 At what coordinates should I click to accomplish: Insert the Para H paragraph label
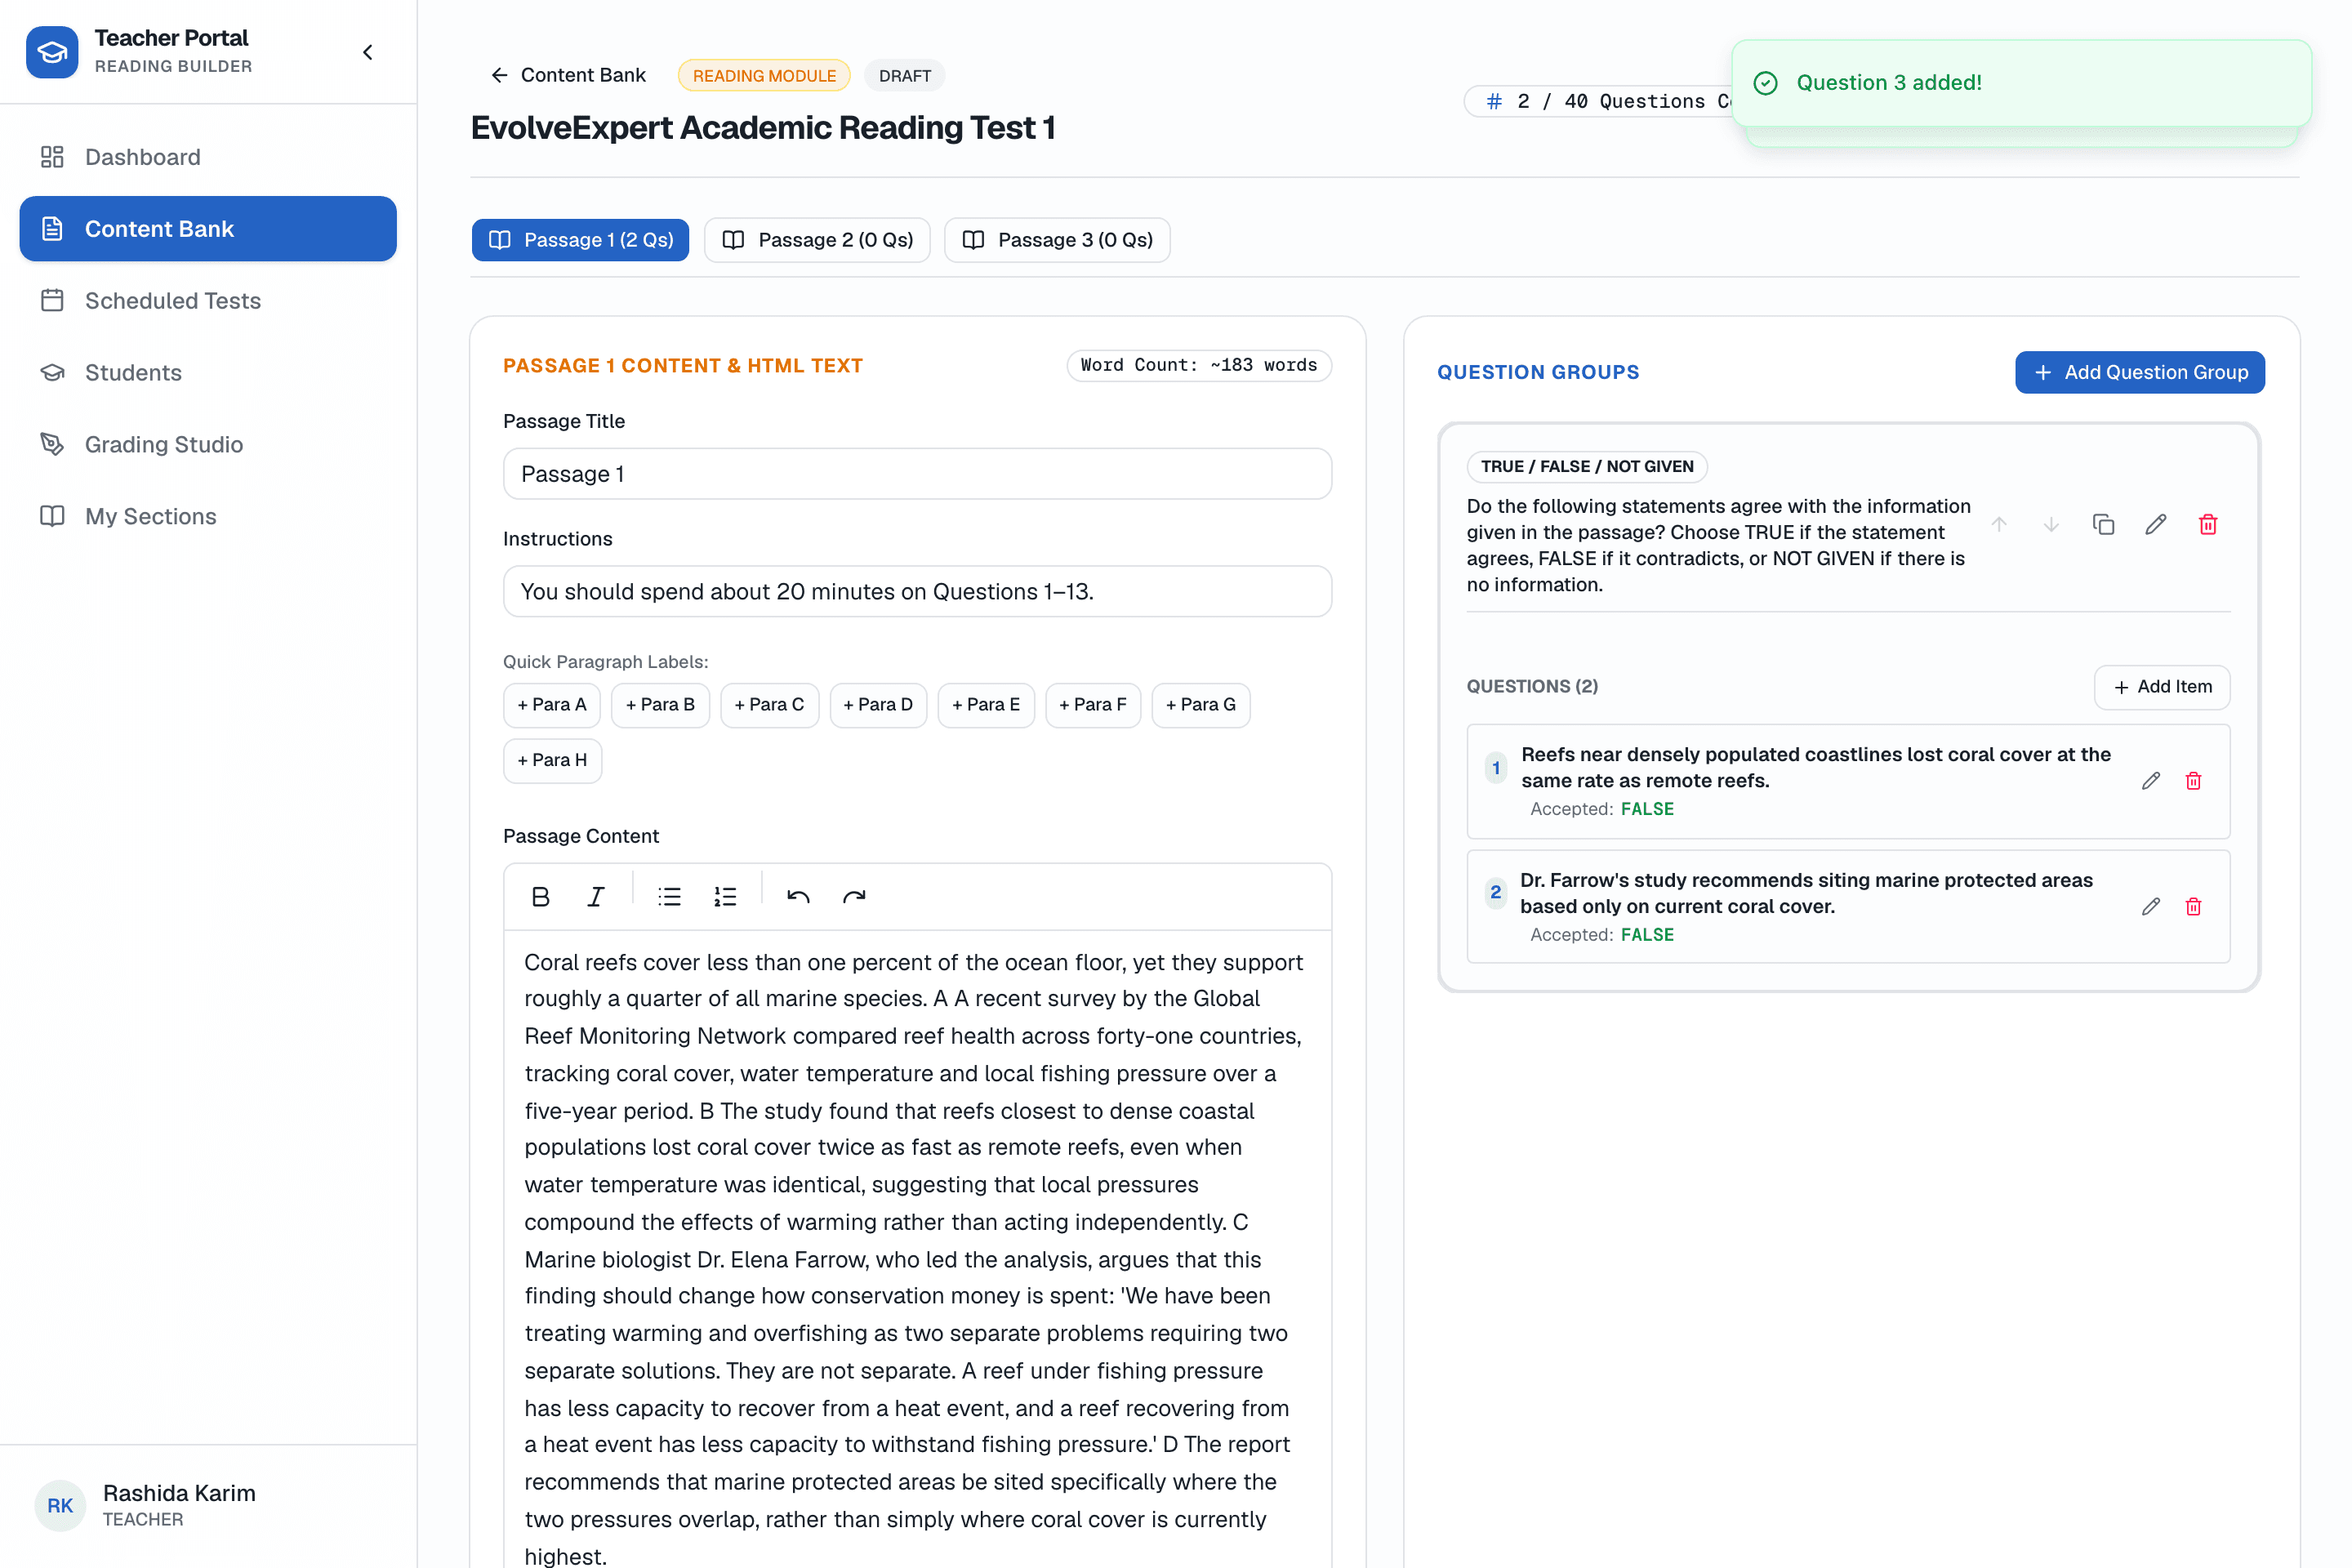(x=552, y=760)
